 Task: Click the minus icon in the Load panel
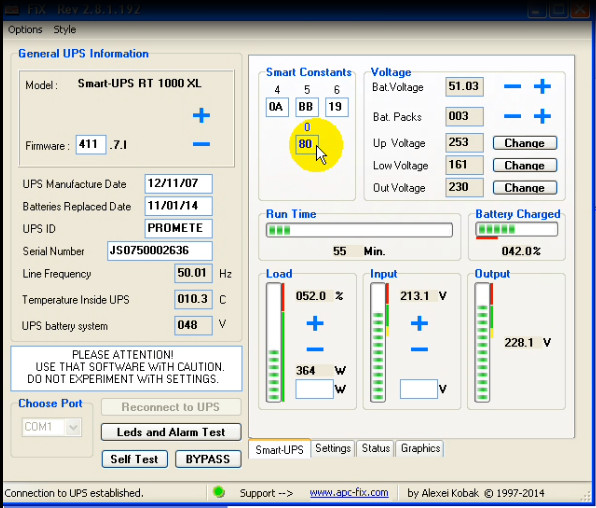[x=315, y=349]
